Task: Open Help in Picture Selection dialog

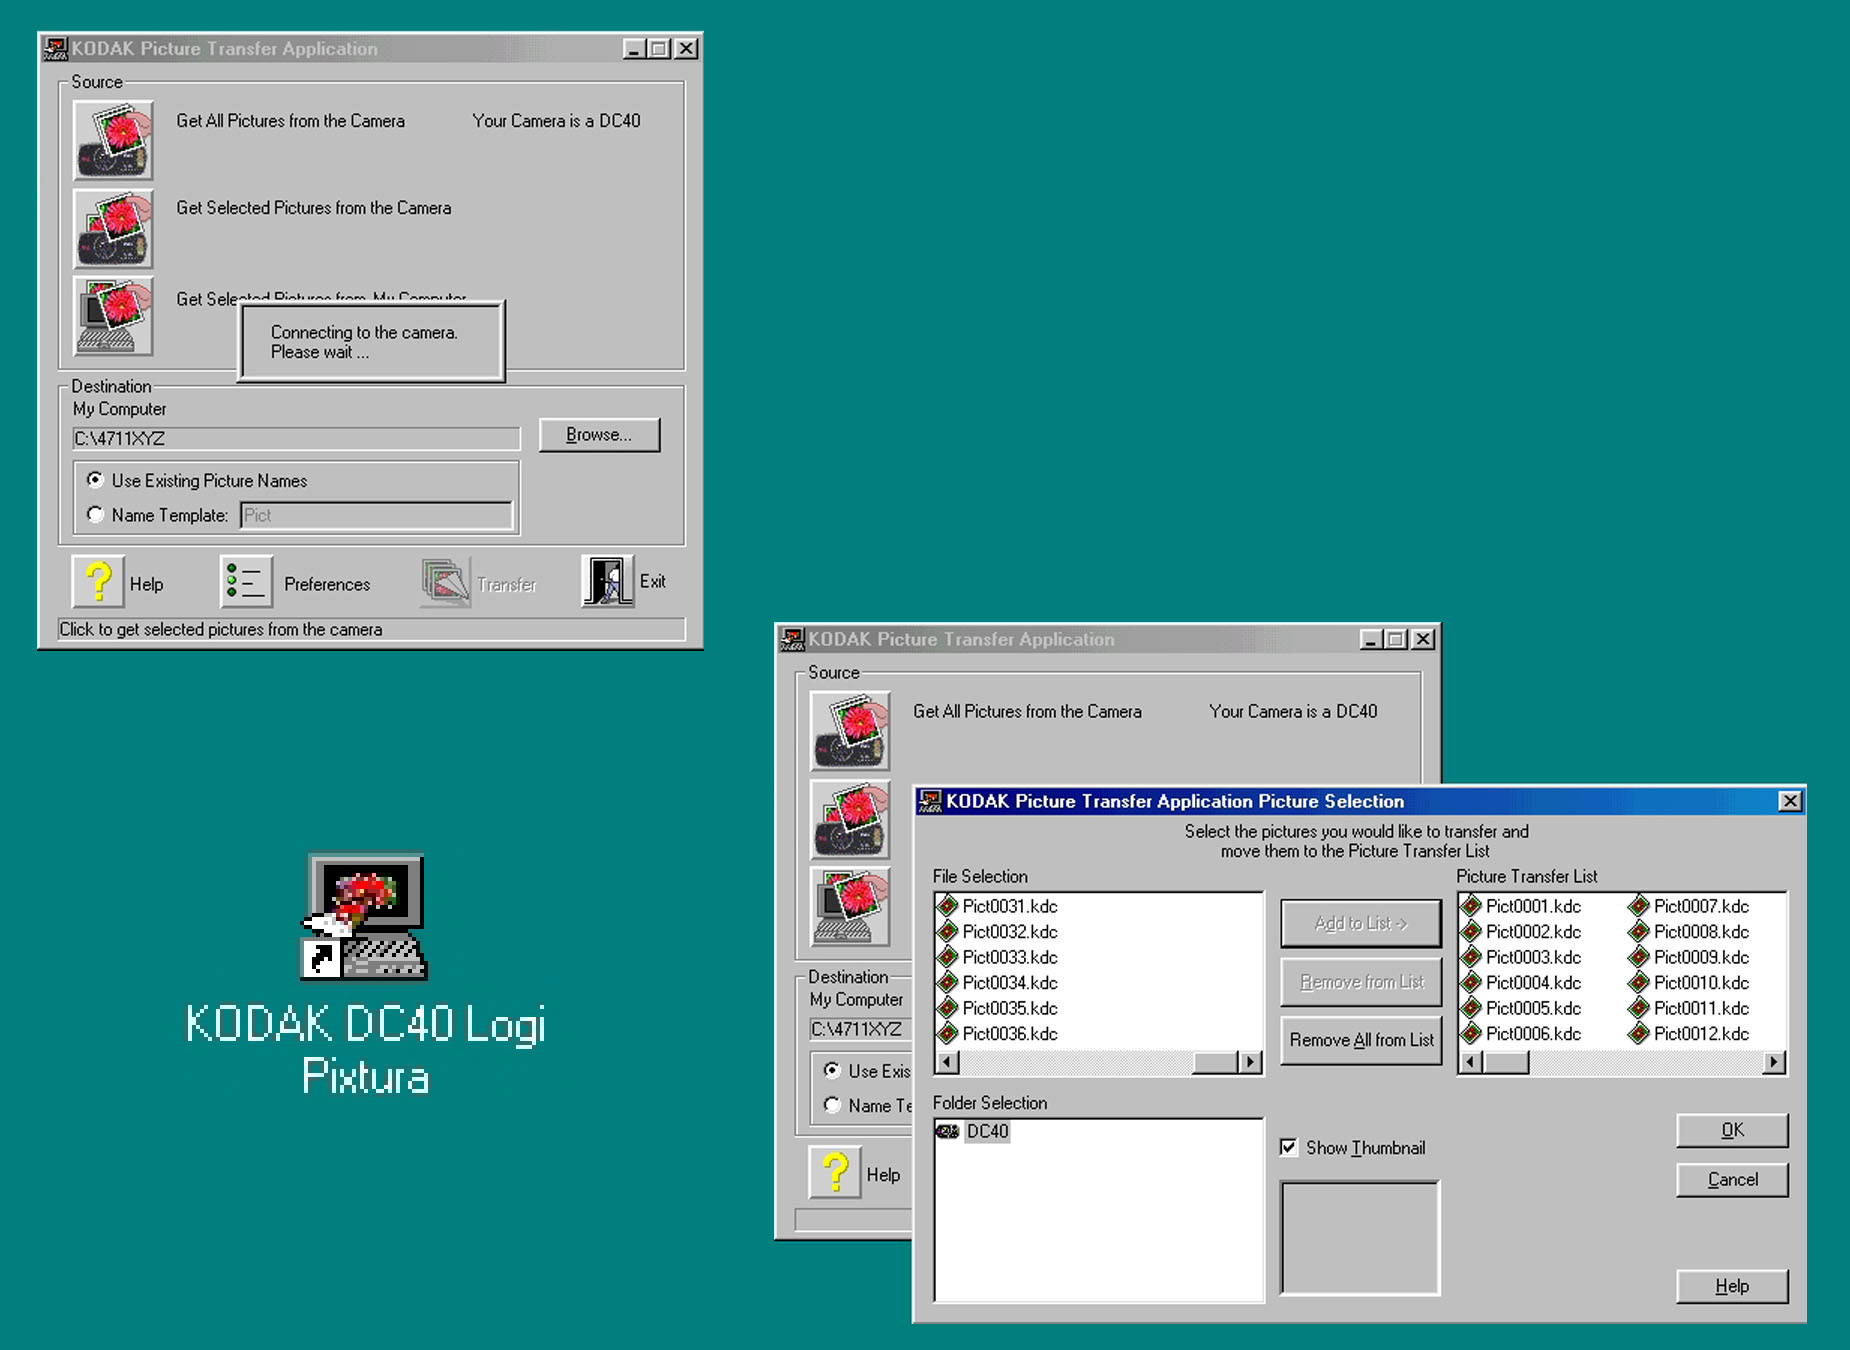Action: pos(1732,1286)
